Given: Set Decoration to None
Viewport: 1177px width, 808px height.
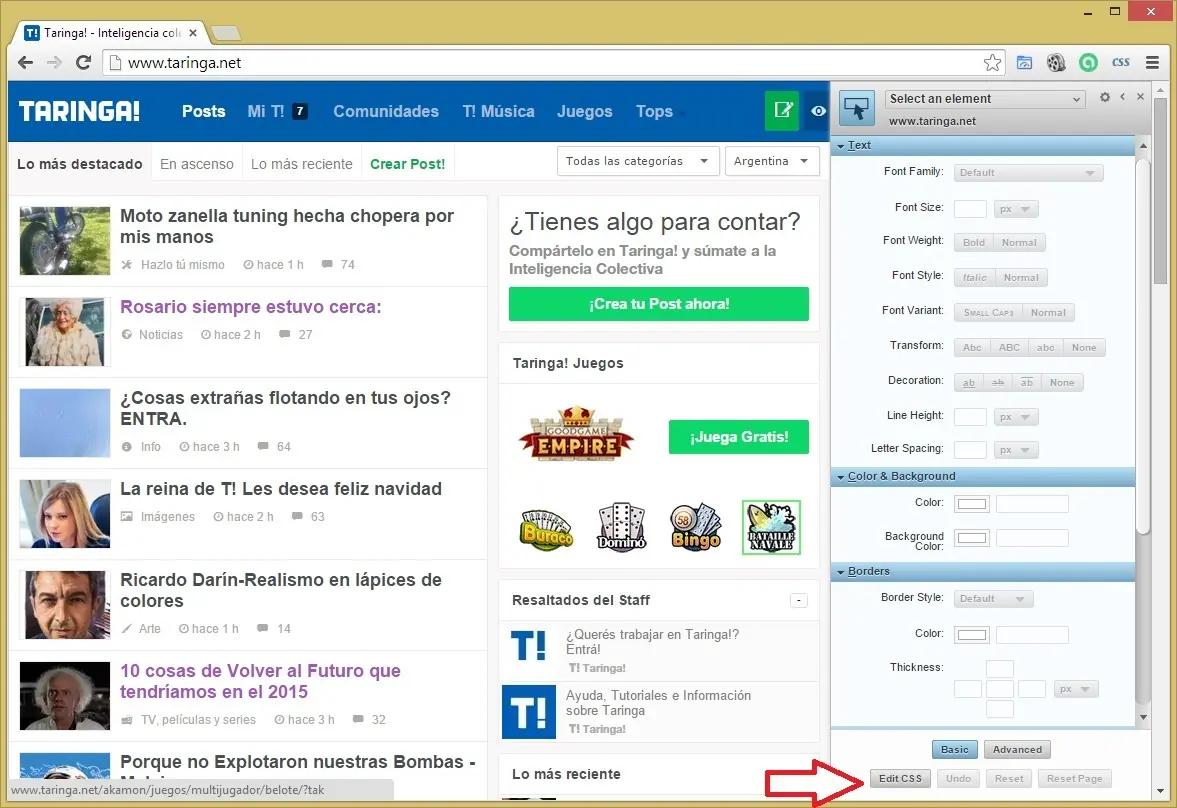Looking at the screenshot, I should (x=1061, y=383).
